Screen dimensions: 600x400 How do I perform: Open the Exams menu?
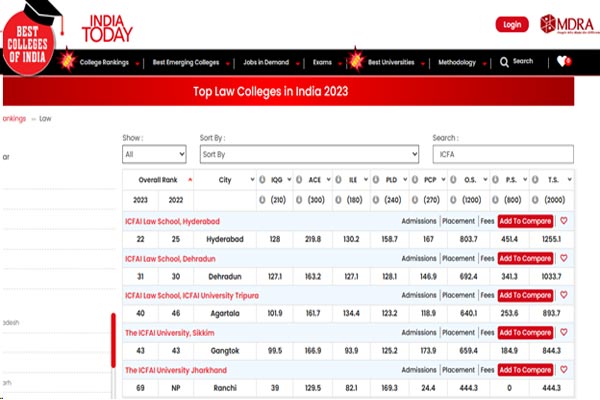pos(322,62)
